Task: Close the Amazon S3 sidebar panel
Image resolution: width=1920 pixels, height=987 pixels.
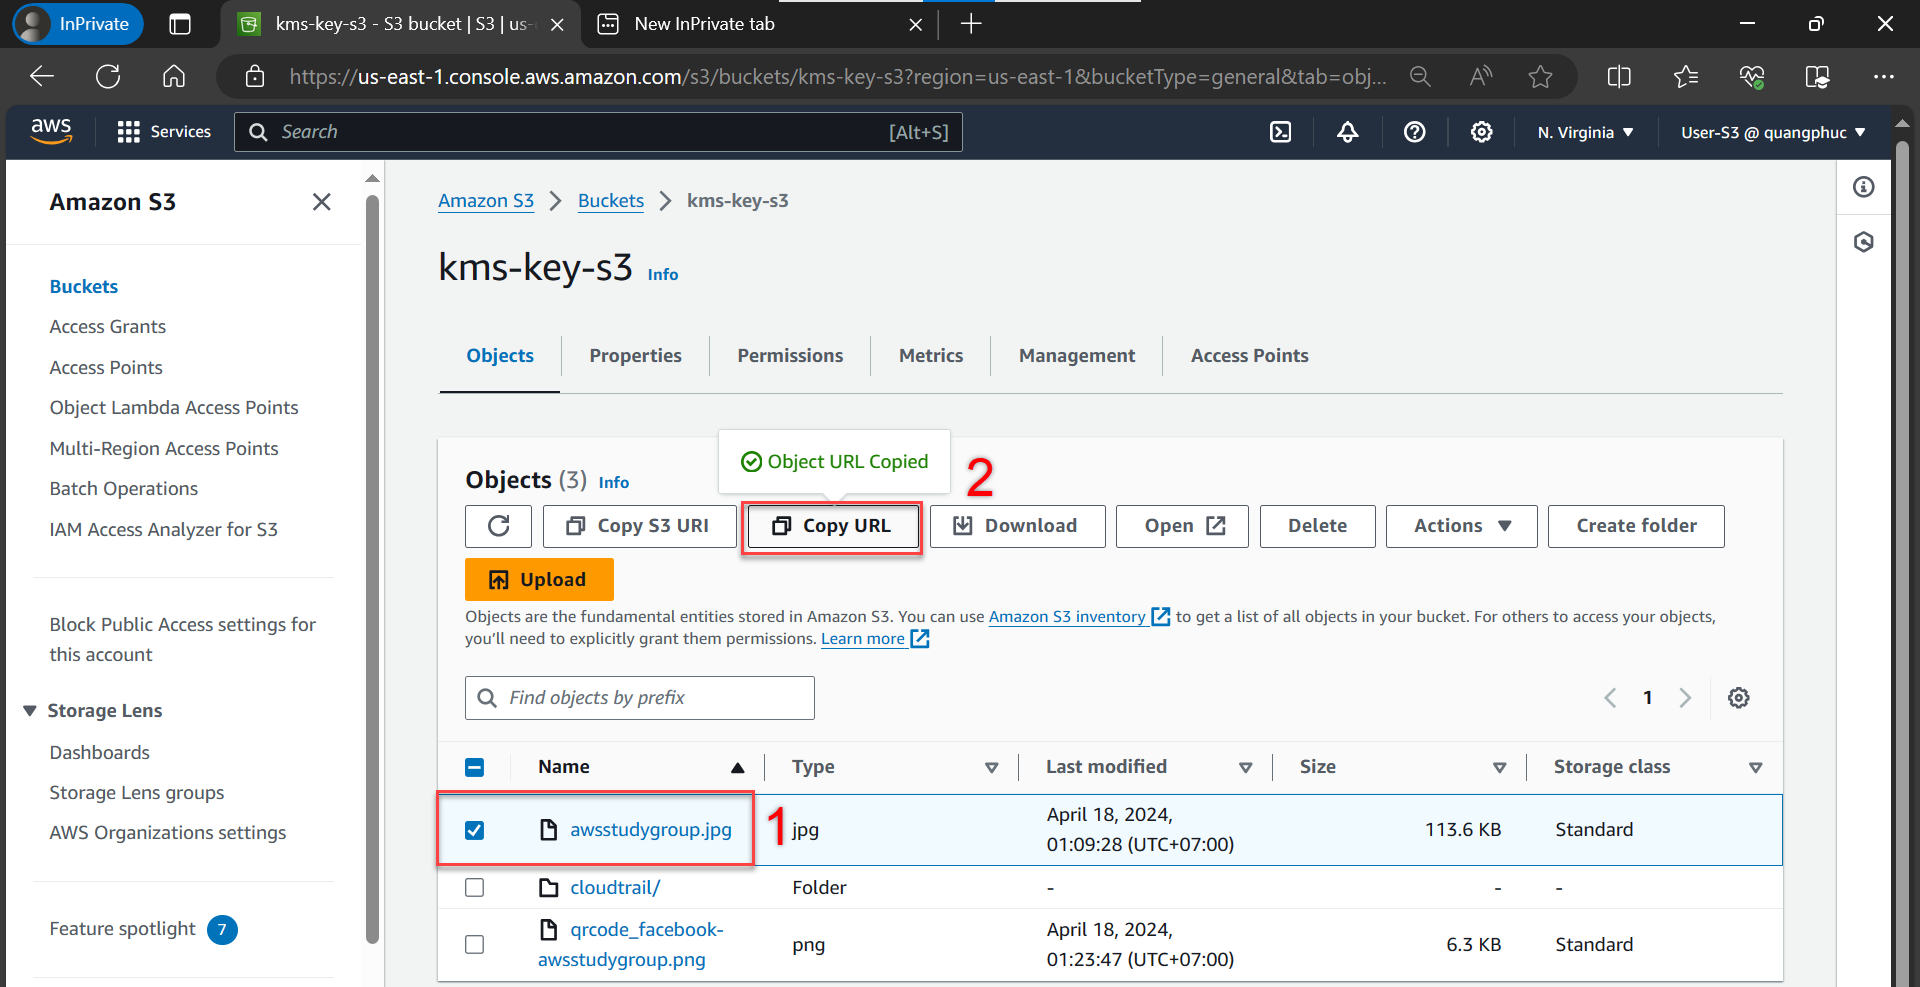Action: 321,202
